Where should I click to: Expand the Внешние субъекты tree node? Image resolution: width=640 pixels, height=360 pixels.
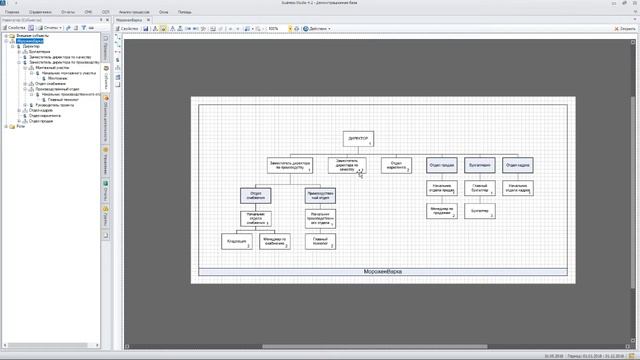tap(6, 36)
